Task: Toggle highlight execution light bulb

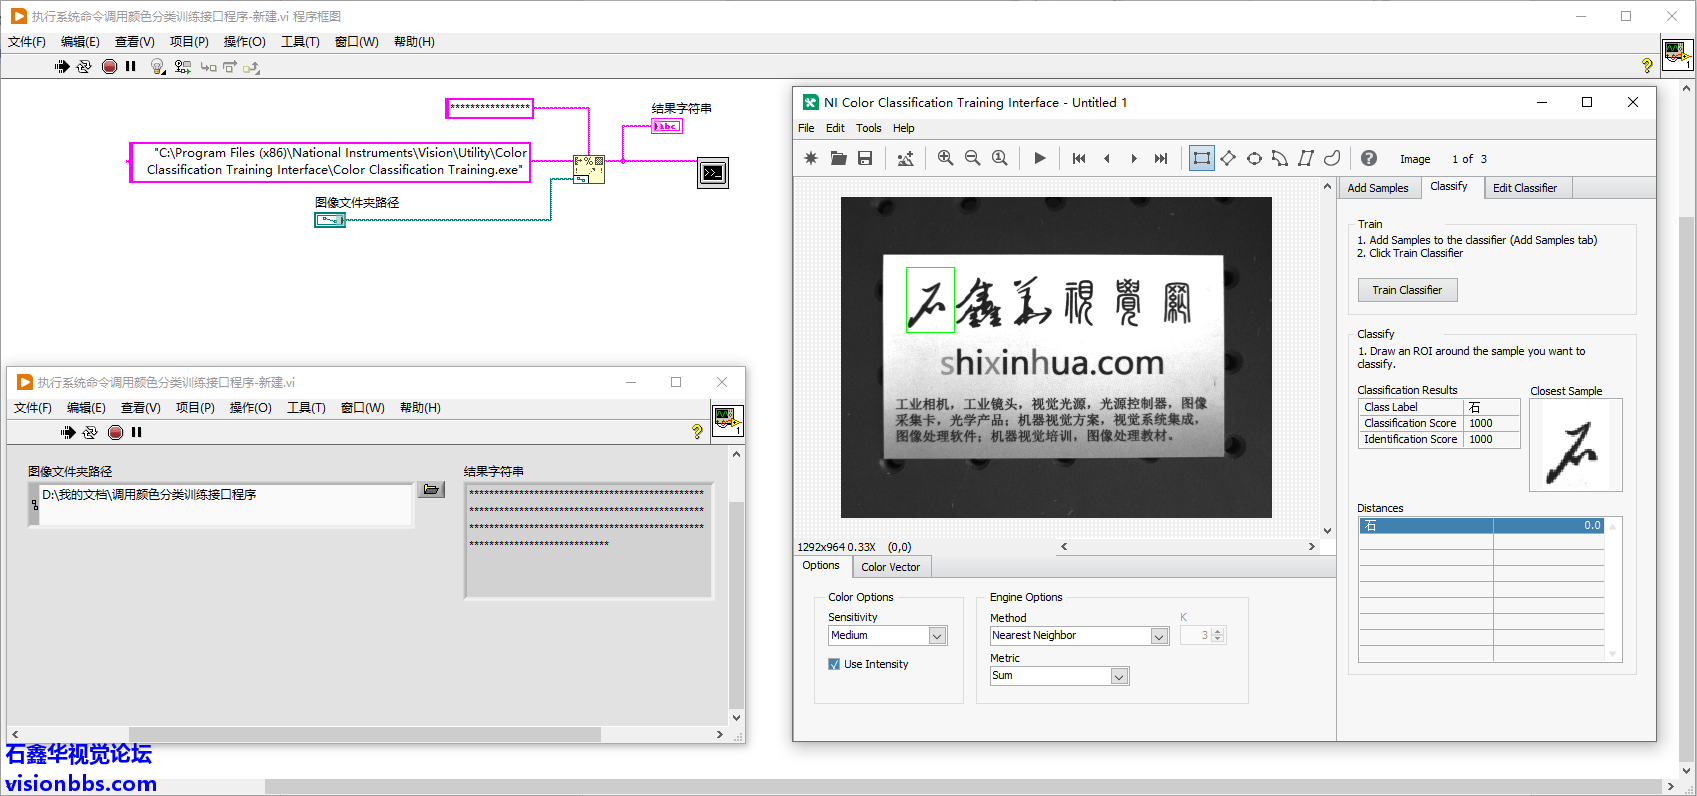Action: [157, 66]
